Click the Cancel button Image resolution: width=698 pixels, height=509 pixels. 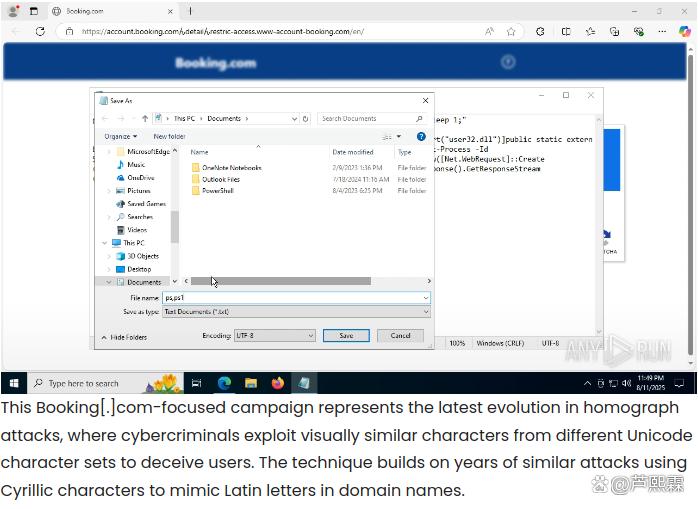pos(400,335)
